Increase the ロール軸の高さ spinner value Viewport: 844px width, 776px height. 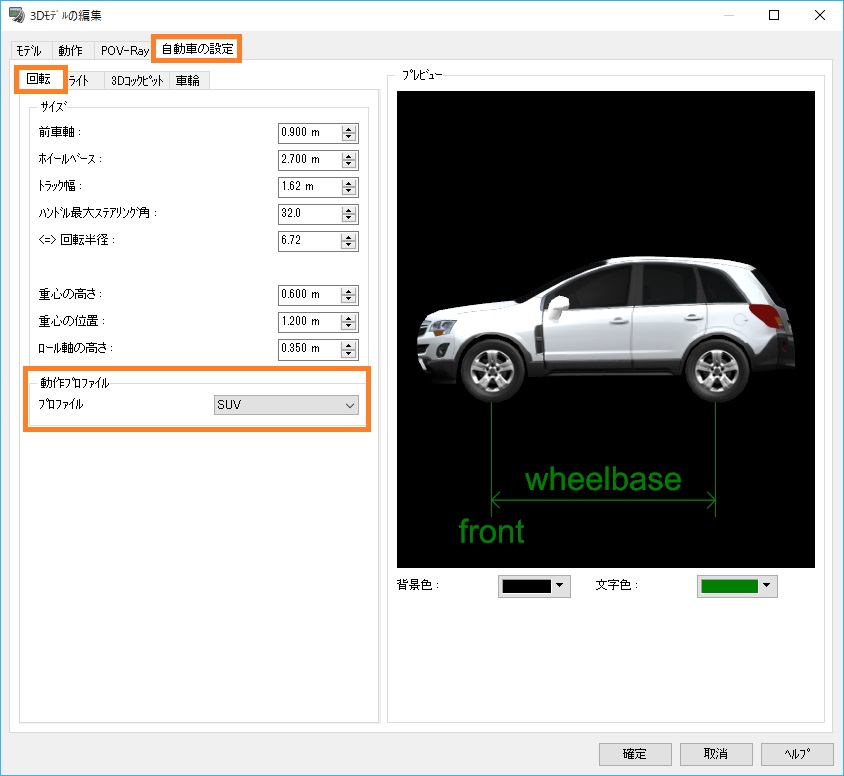tap(349, 345)
